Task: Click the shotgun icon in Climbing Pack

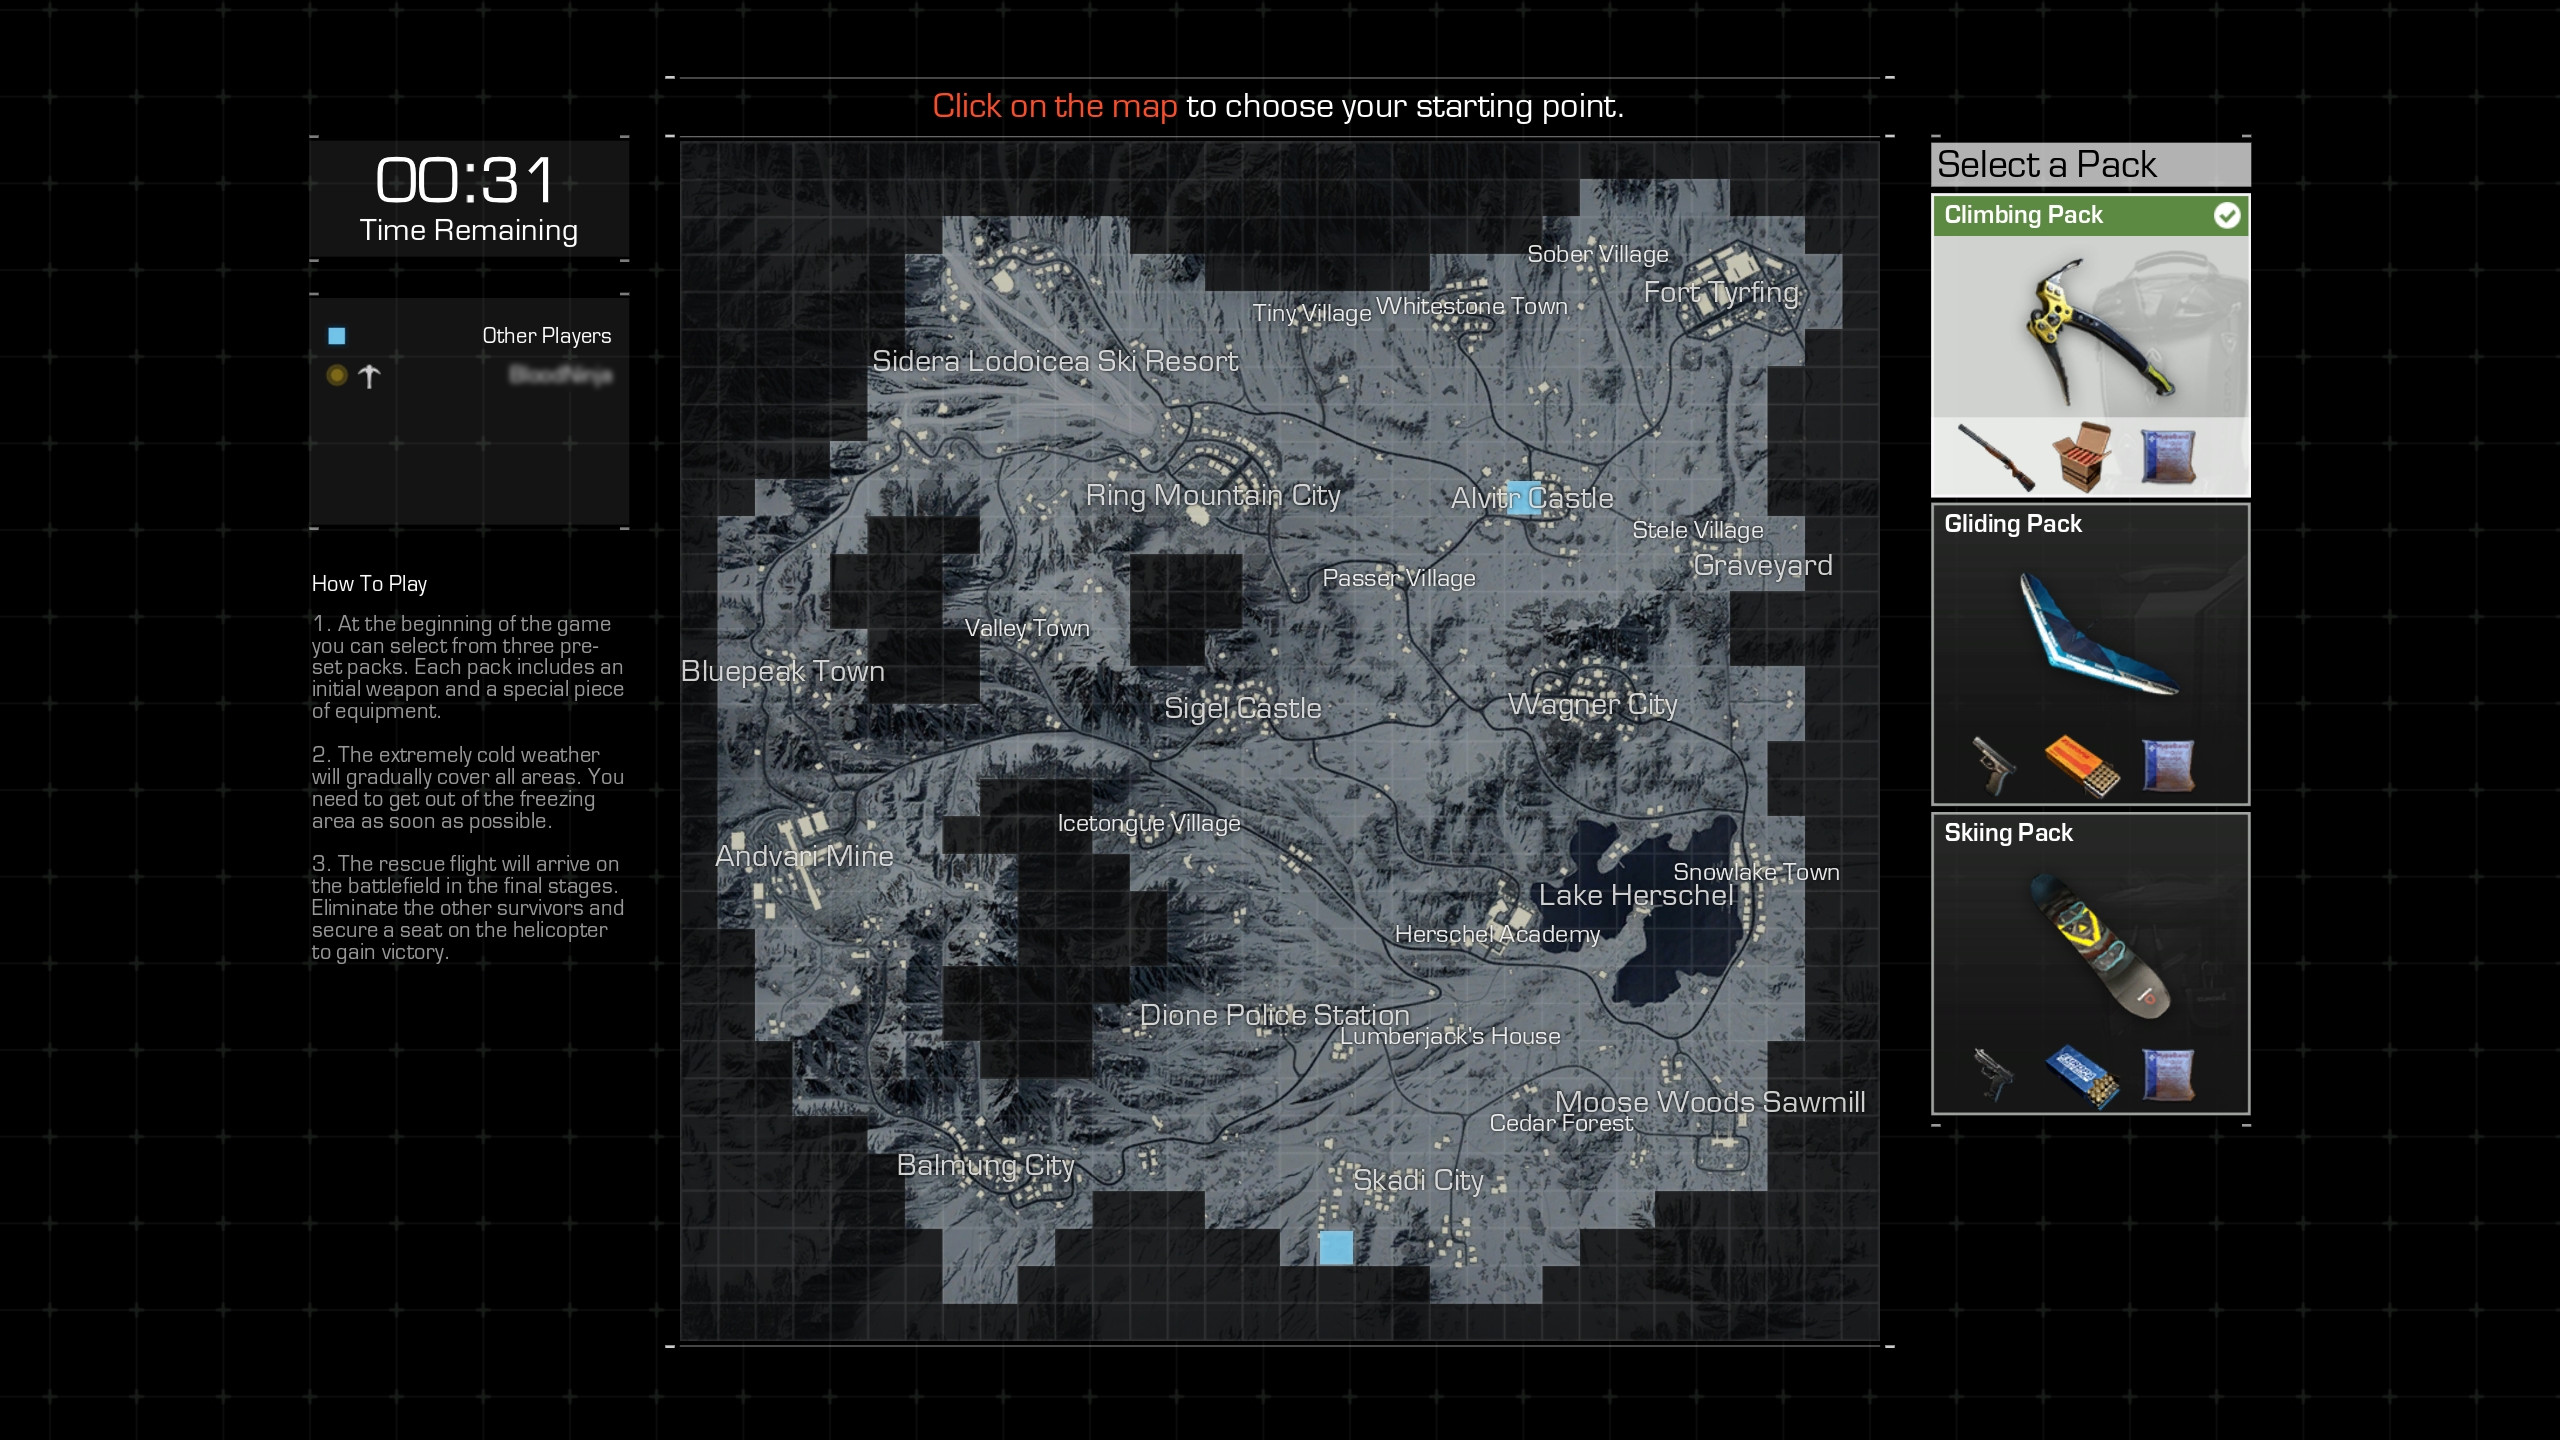Action: pos(1996,457)
